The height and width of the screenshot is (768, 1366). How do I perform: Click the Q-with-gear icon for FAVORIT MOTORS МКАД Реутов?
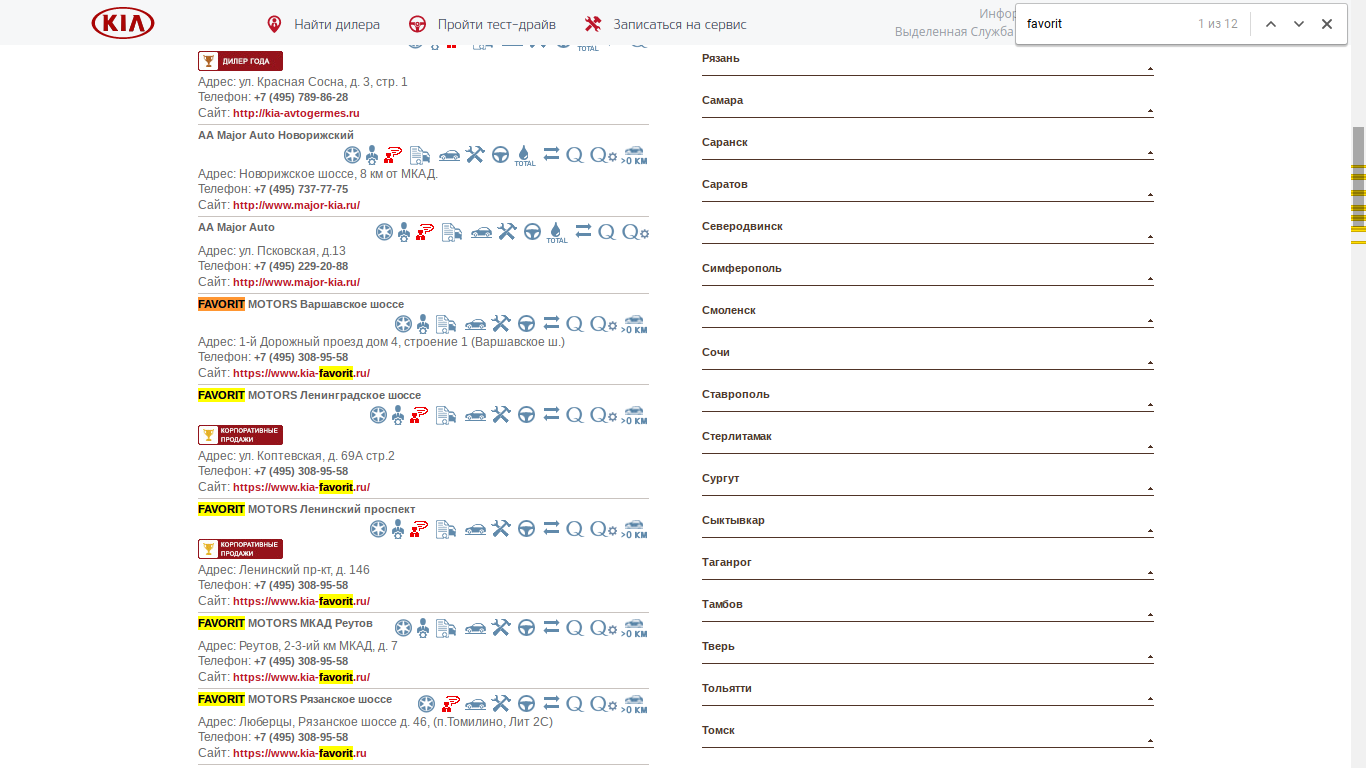pos(603,628)
